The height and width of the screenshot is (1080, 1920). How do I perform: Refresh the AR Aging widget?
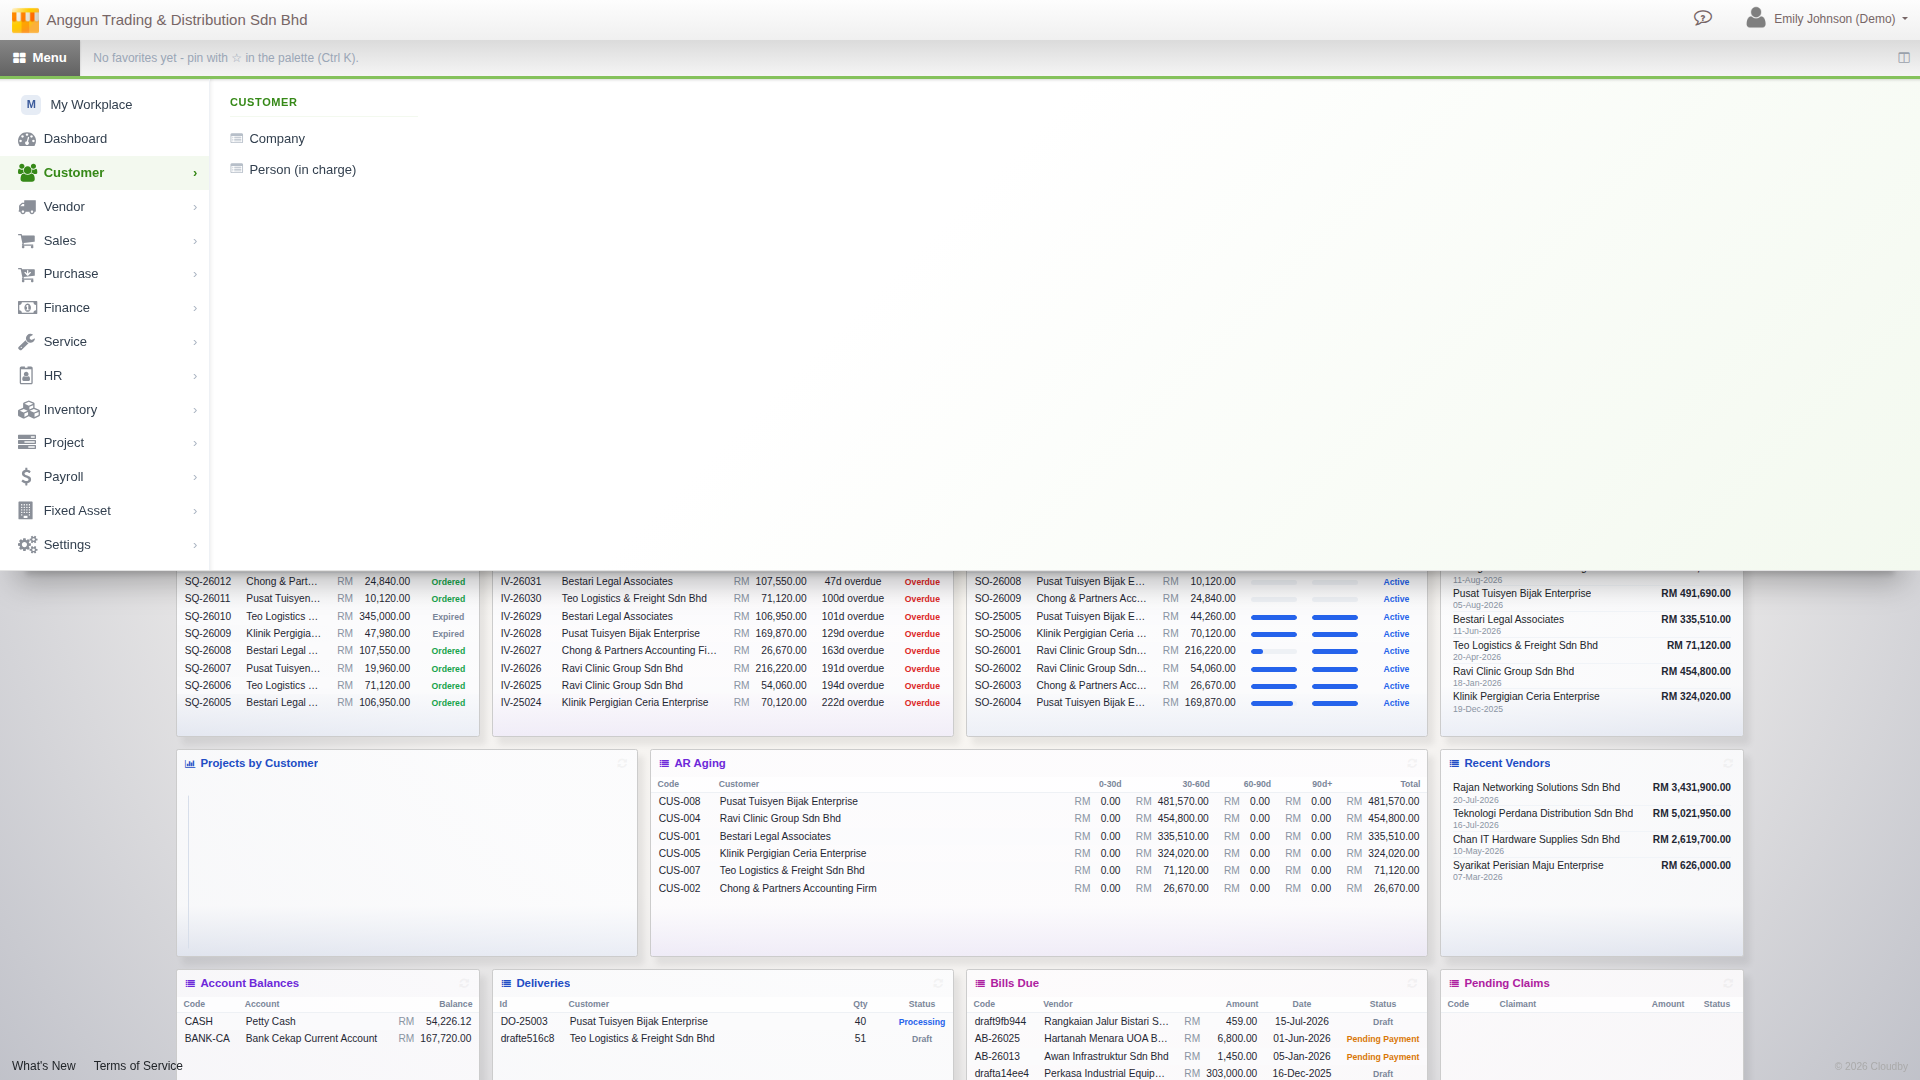click(x=1412, y=764)
